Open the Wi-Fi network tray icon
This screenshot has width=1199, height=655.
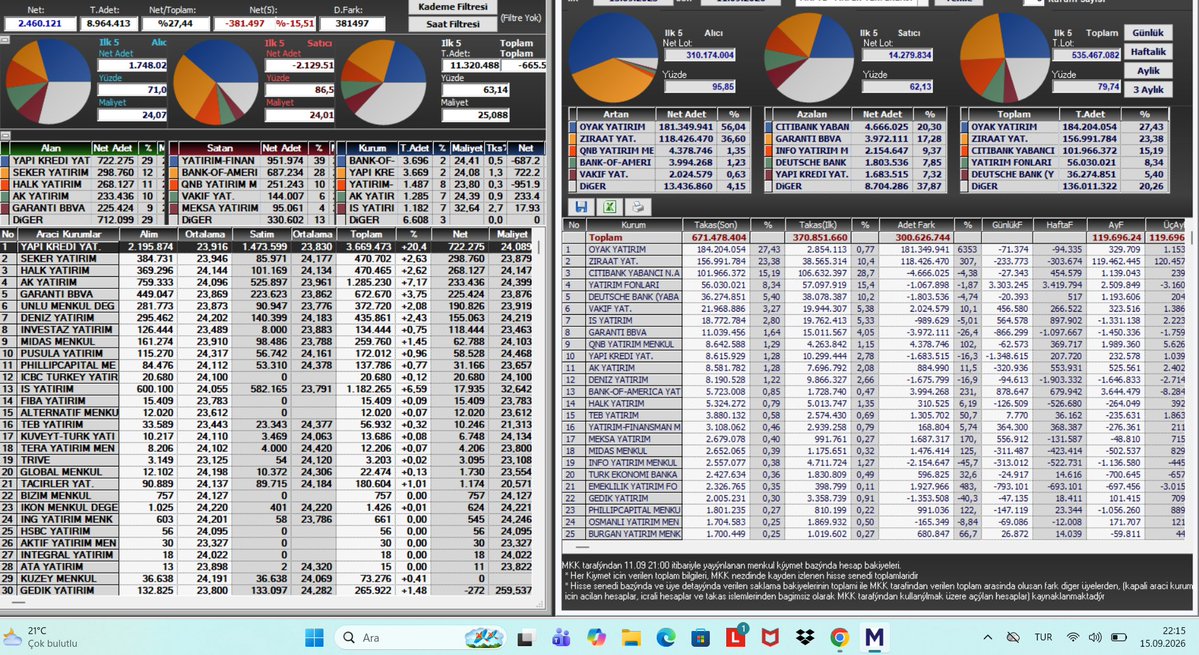pos(1074,637)
